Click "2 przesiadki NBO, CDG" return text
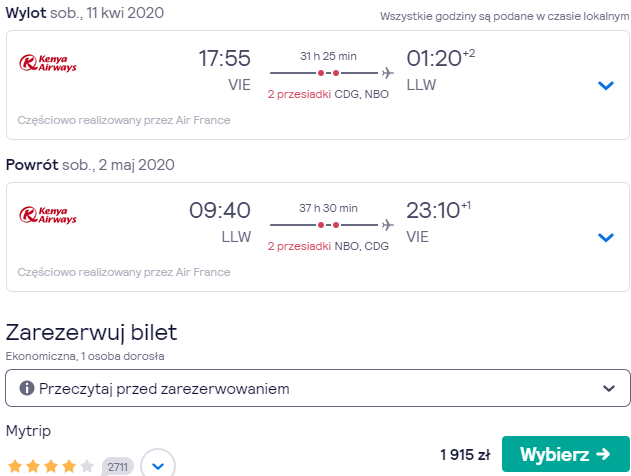 click(328, 246)
